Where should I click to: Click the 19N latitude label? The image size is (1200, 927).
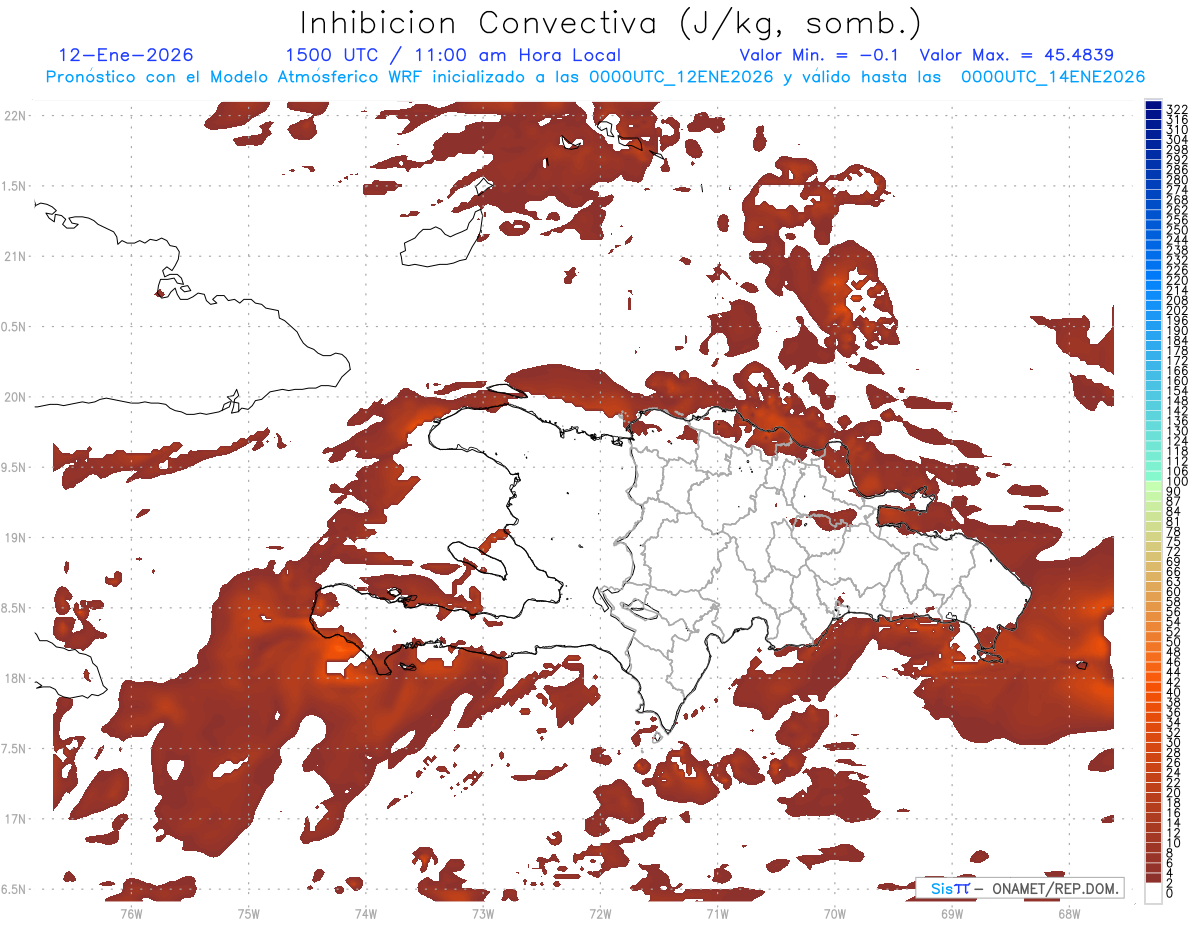(x=14, y=537)
